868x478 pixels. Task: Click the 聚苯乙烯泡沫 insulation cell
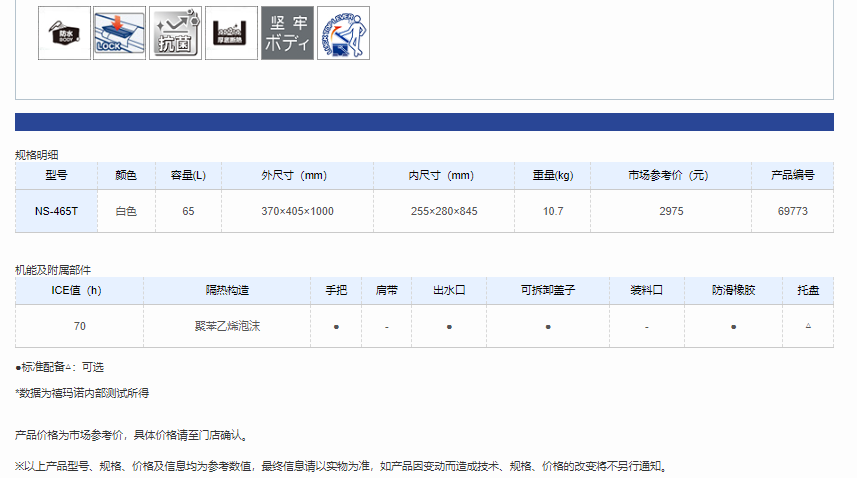pos(227,326)
